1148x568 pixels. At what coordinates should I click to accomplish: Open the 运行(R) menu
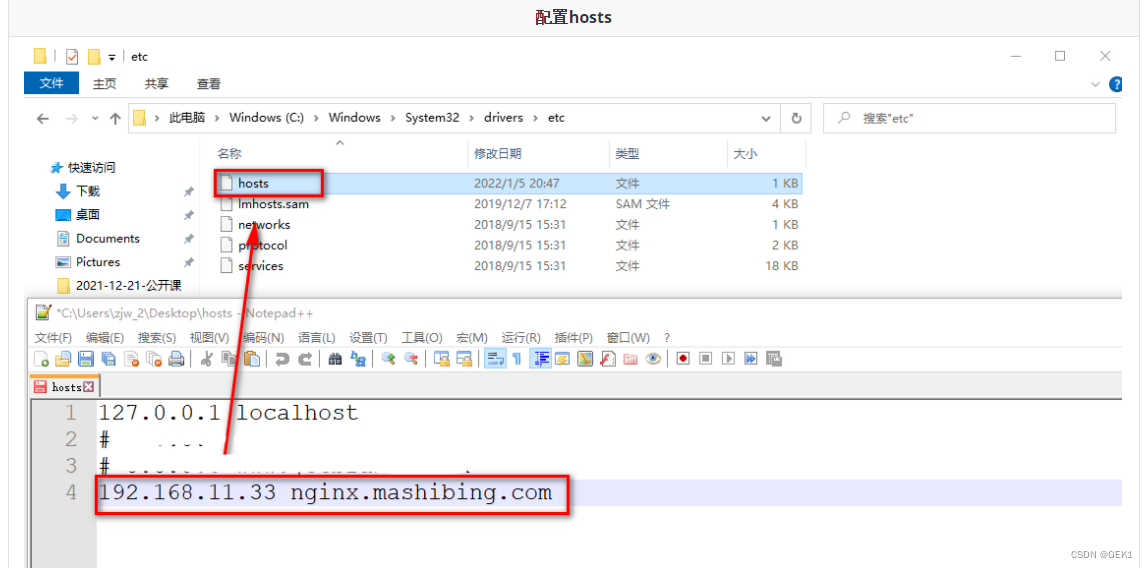point(521,337)
